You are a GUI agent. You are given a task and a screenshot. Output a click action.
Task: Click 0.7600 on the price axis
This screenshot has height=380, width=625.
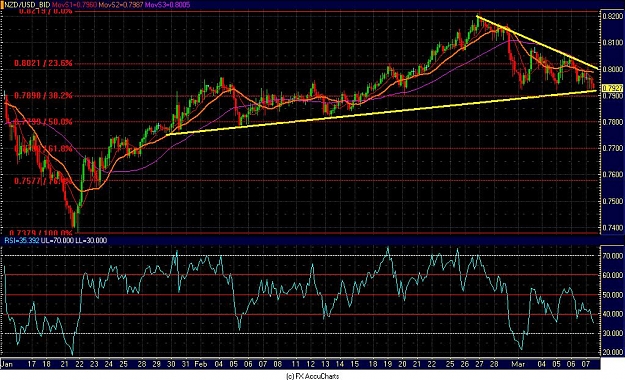[613, 175]
